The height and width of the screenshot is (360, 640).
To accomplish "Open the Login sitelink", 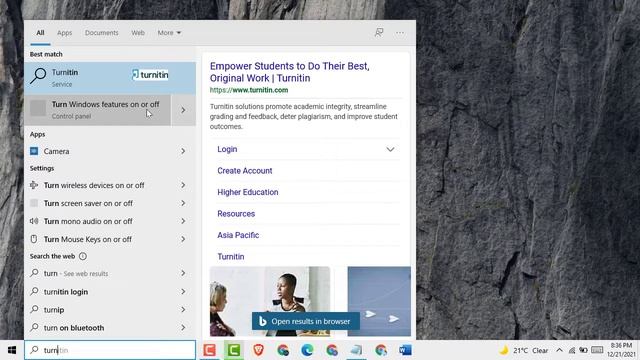I will click(x=227, y=149).
